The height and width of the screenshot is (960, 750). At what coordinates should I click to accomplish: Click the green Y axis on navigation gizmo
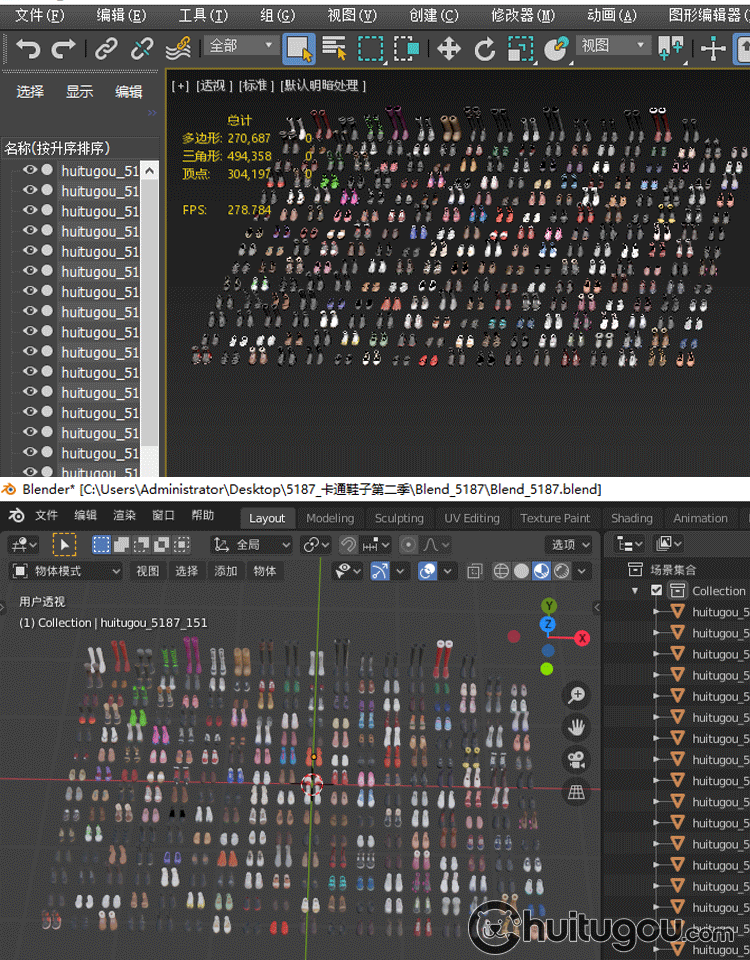(549, 606)
